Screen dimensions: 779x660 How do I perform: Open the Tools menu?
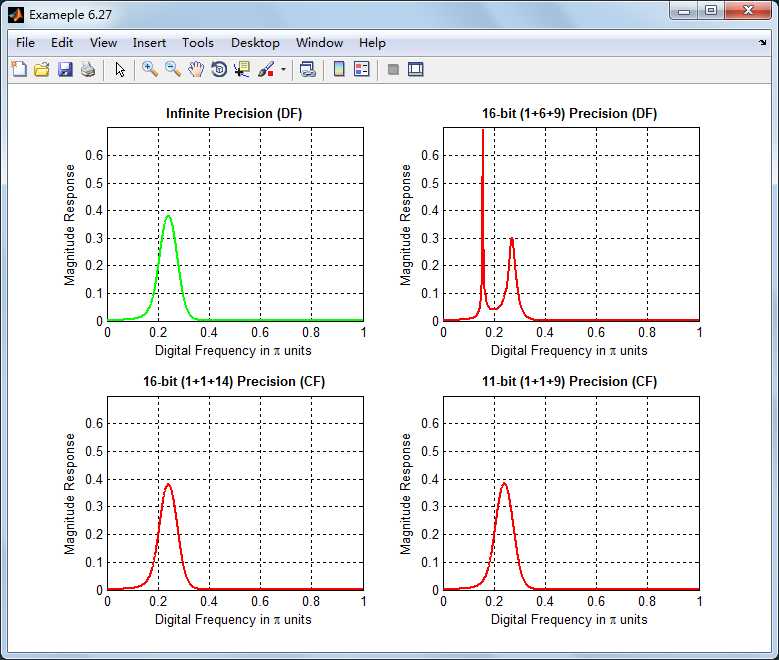(x=198, y=43)
